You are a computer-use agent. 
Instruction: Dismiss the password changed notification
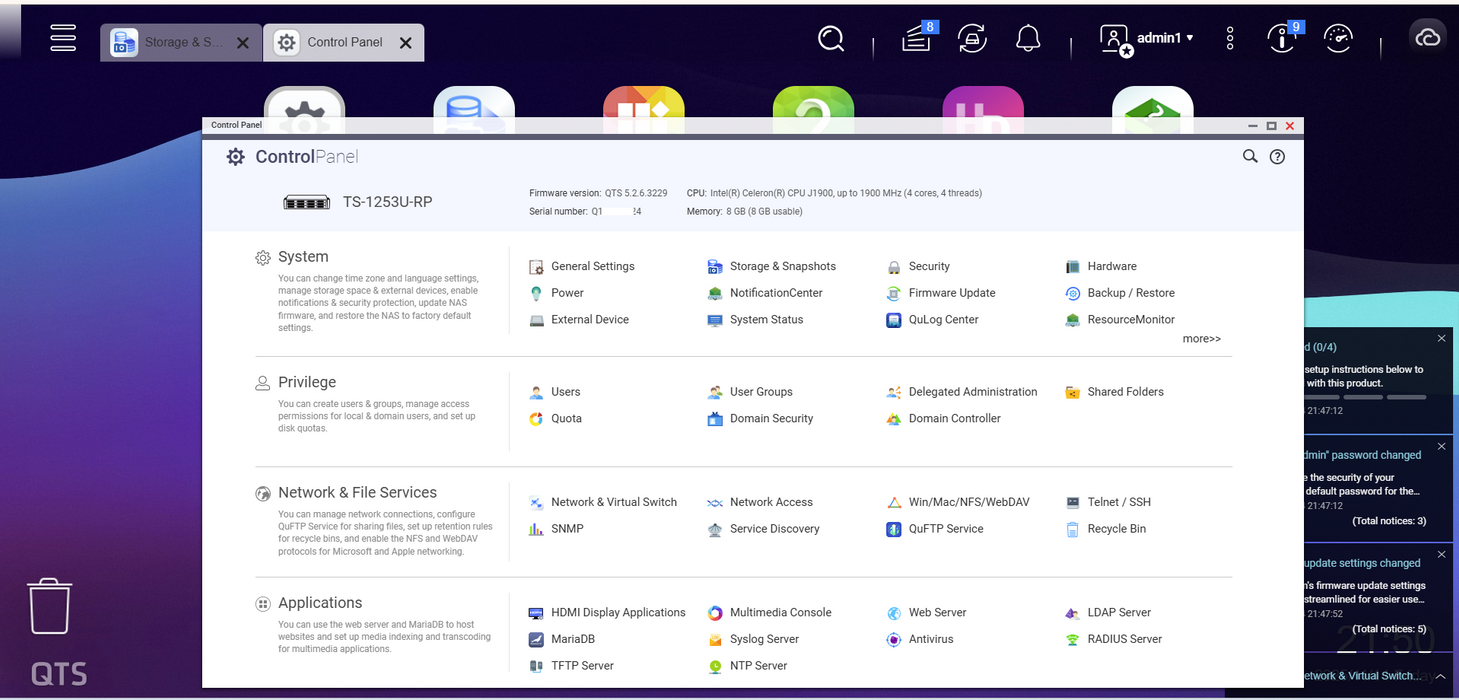click(1441, 446)
